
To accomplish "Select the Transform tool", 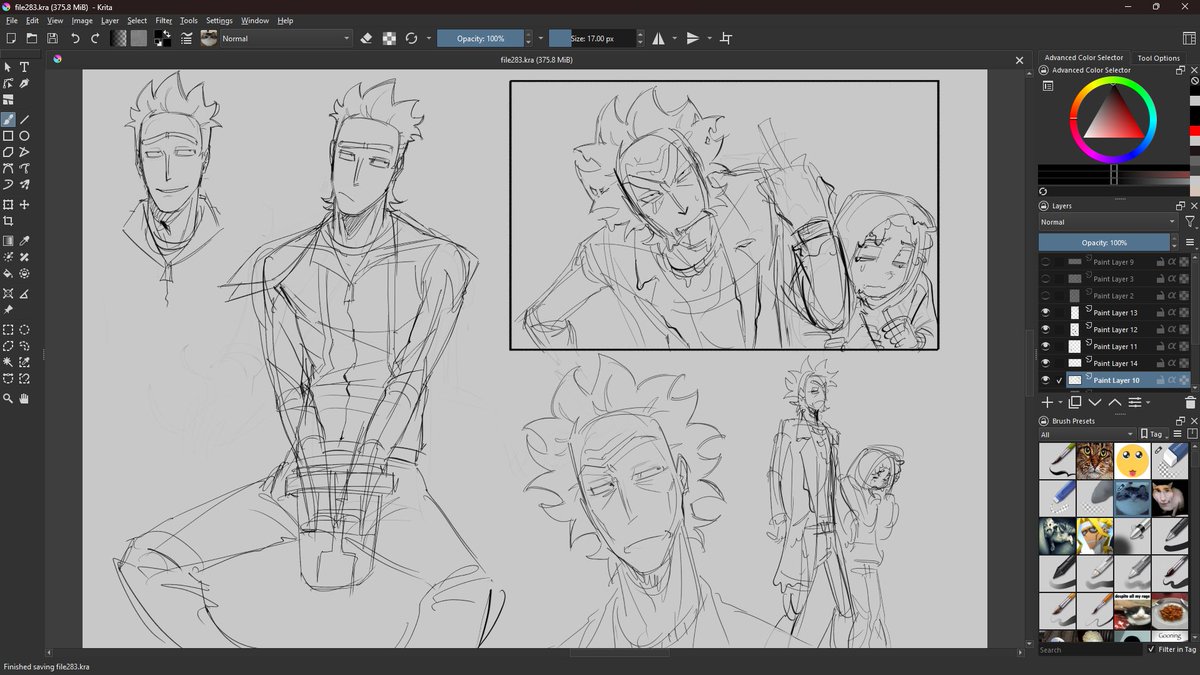I will pos(8,204).
